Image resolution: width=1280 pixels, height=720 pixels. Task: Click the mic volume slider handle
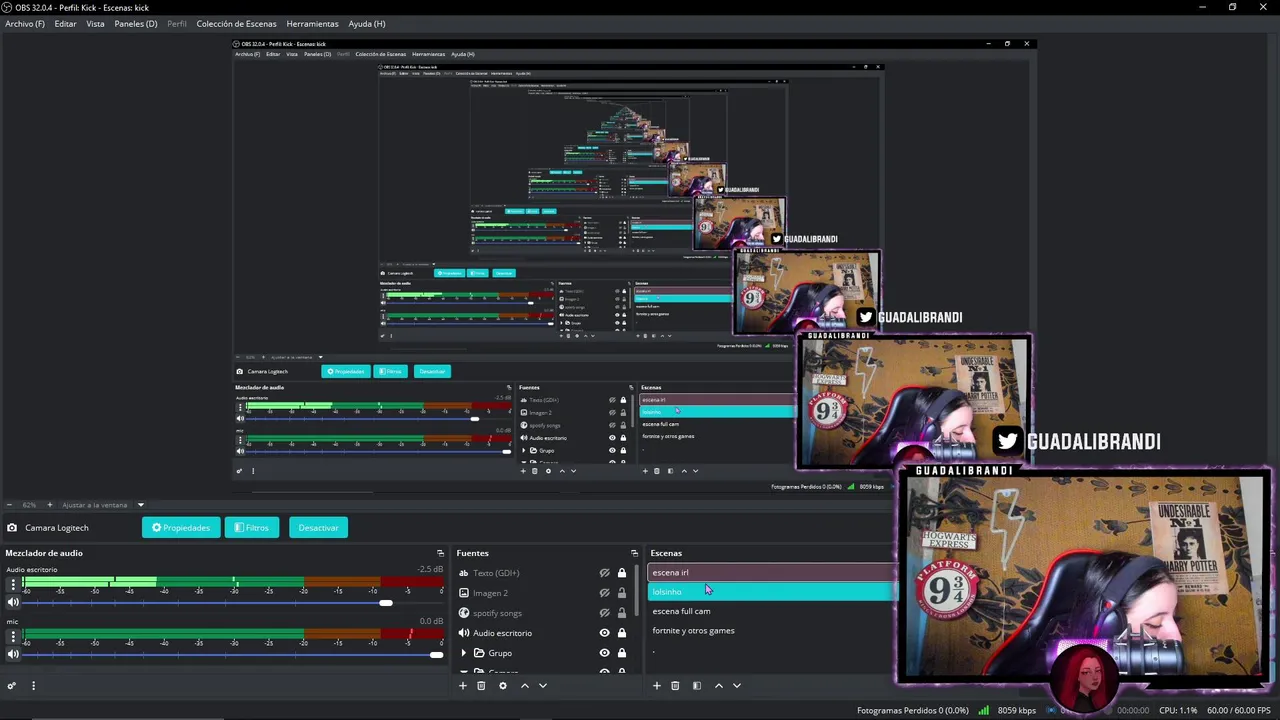pyautogui.click(x=436, y=654)
